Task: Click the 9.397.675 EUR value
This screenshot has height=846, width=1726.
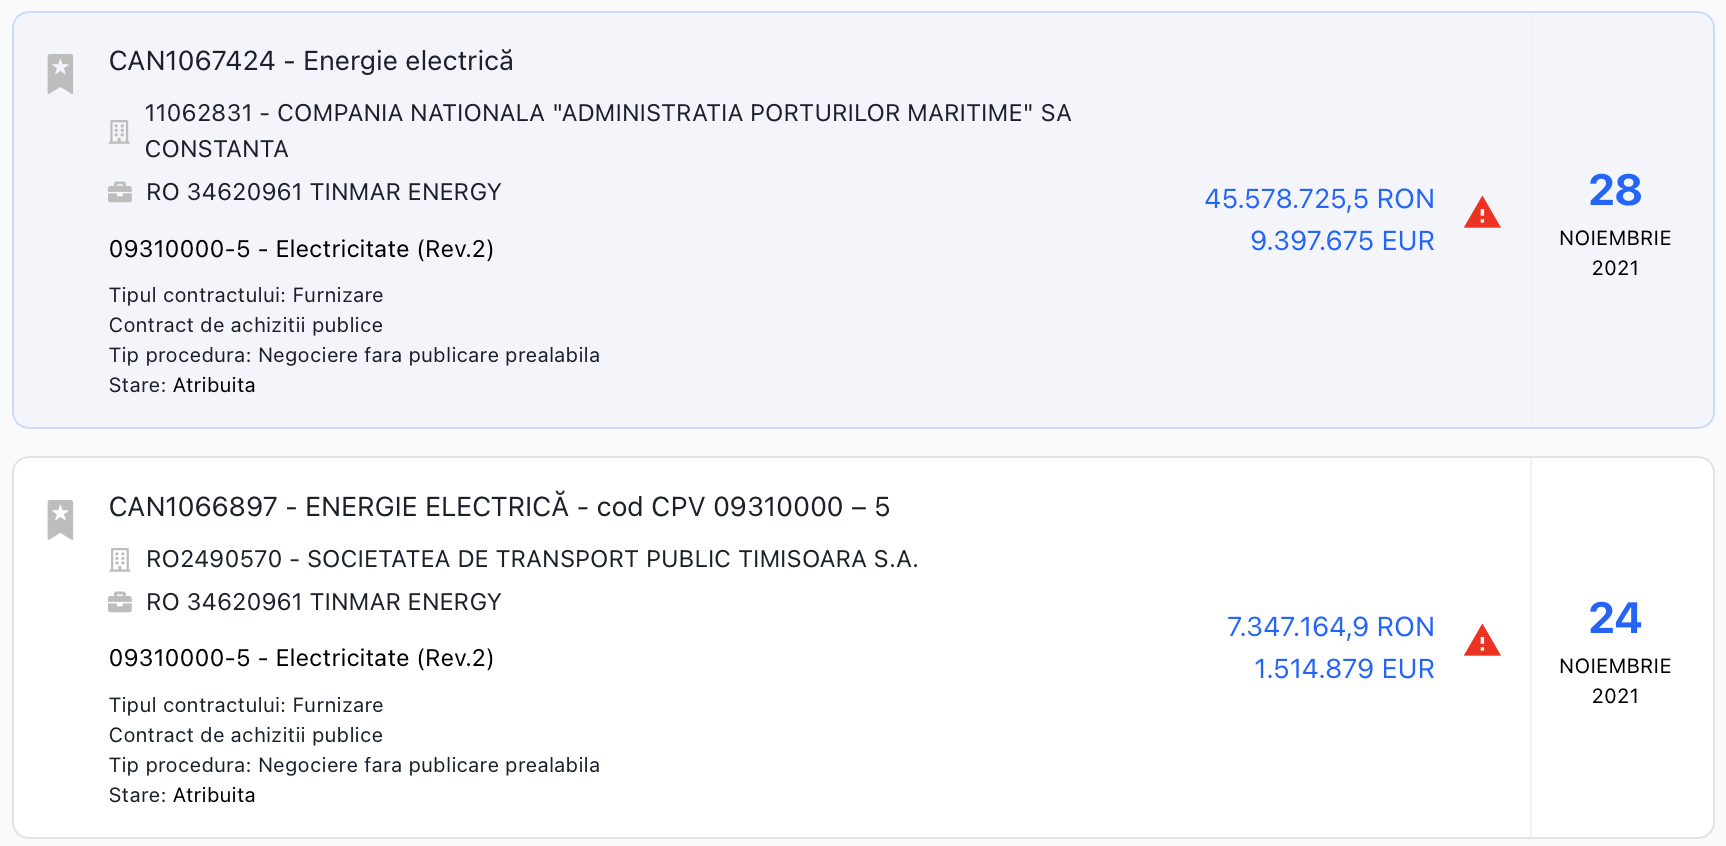Action: [x=1342, y=241]
